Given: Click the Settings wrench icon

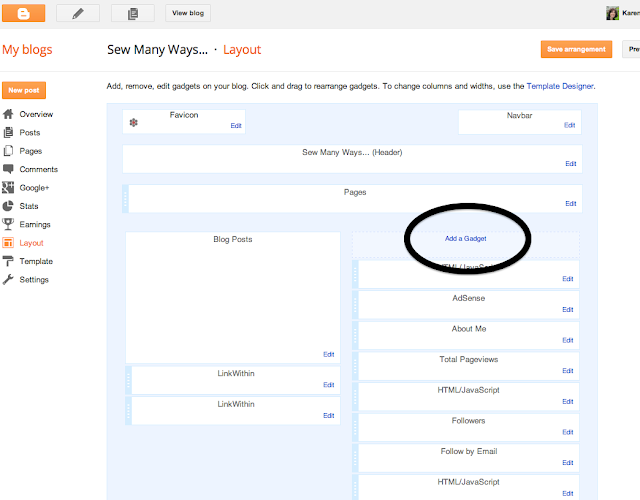Looking at the screenshot, I should pos(8,280).
